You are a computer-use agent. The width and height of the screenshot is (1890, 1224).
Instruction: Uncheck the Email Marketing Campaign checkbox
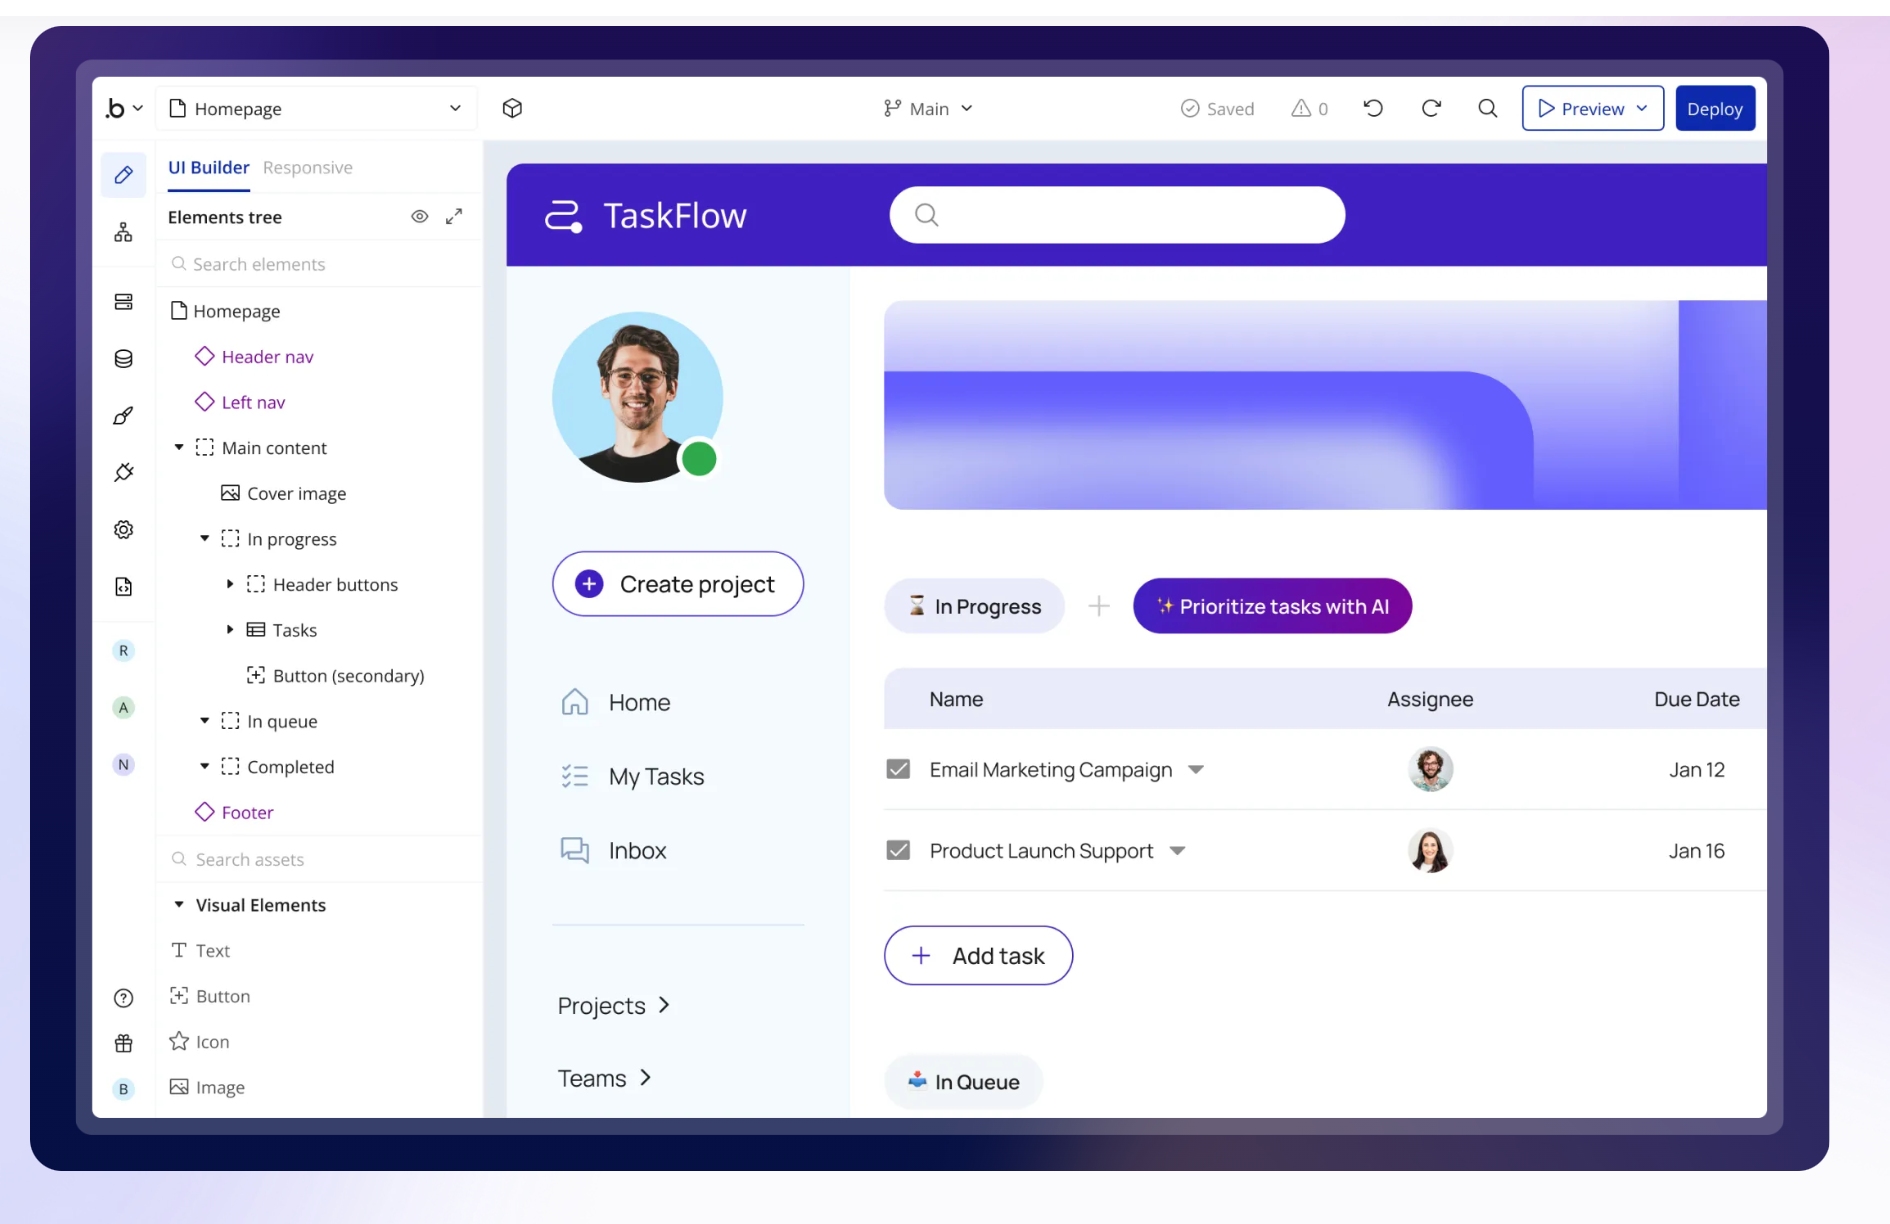(898, 769)
